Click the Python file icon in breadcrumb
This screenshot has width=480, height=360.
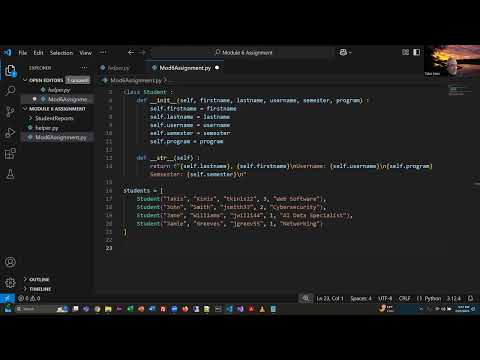point(105,80)
